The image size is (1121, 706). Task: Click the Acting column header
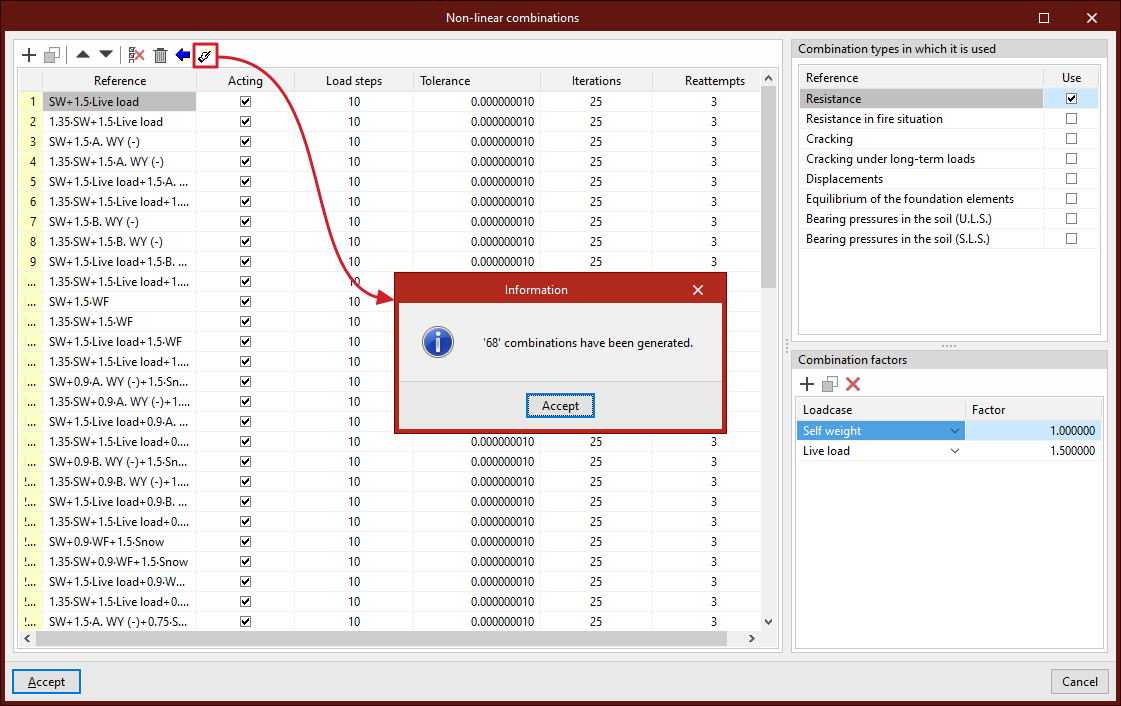(245, 81)
